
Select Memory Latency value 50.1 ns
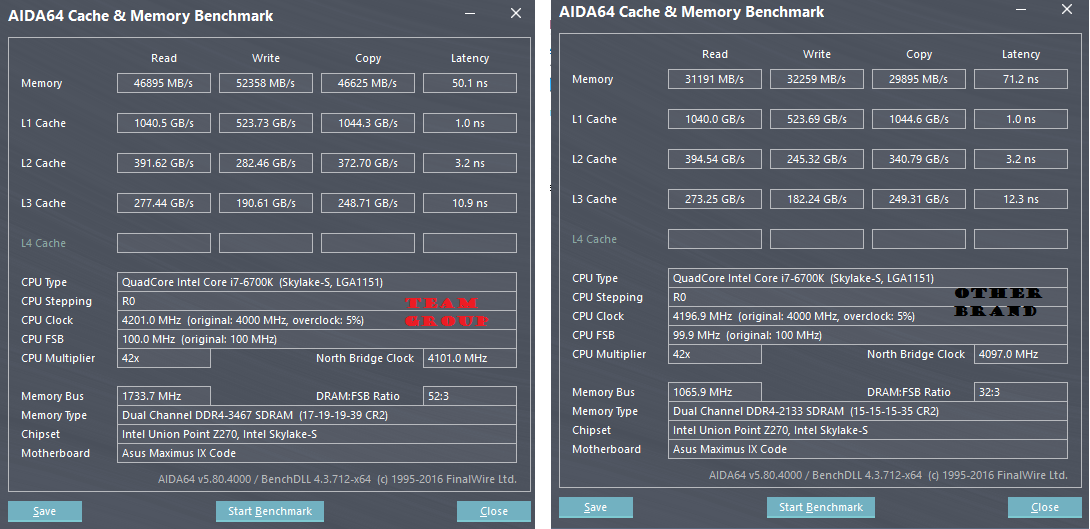click(470, 83)
